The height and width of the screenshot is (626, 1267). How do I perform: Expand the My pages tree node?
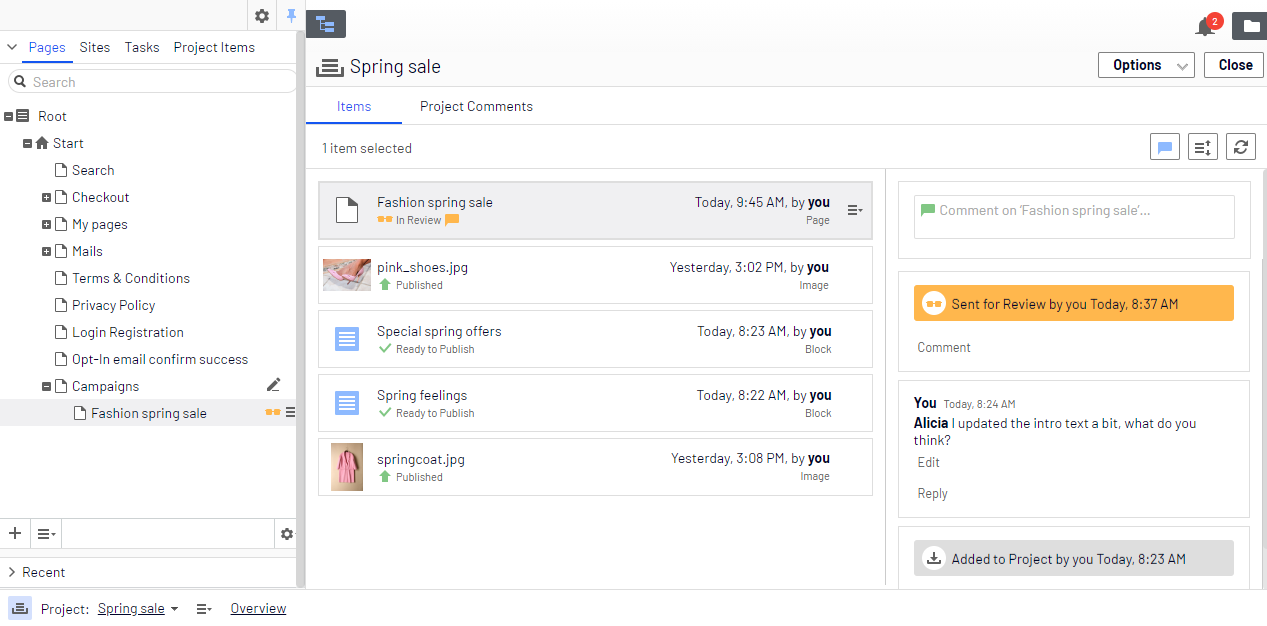pos(46,224)
